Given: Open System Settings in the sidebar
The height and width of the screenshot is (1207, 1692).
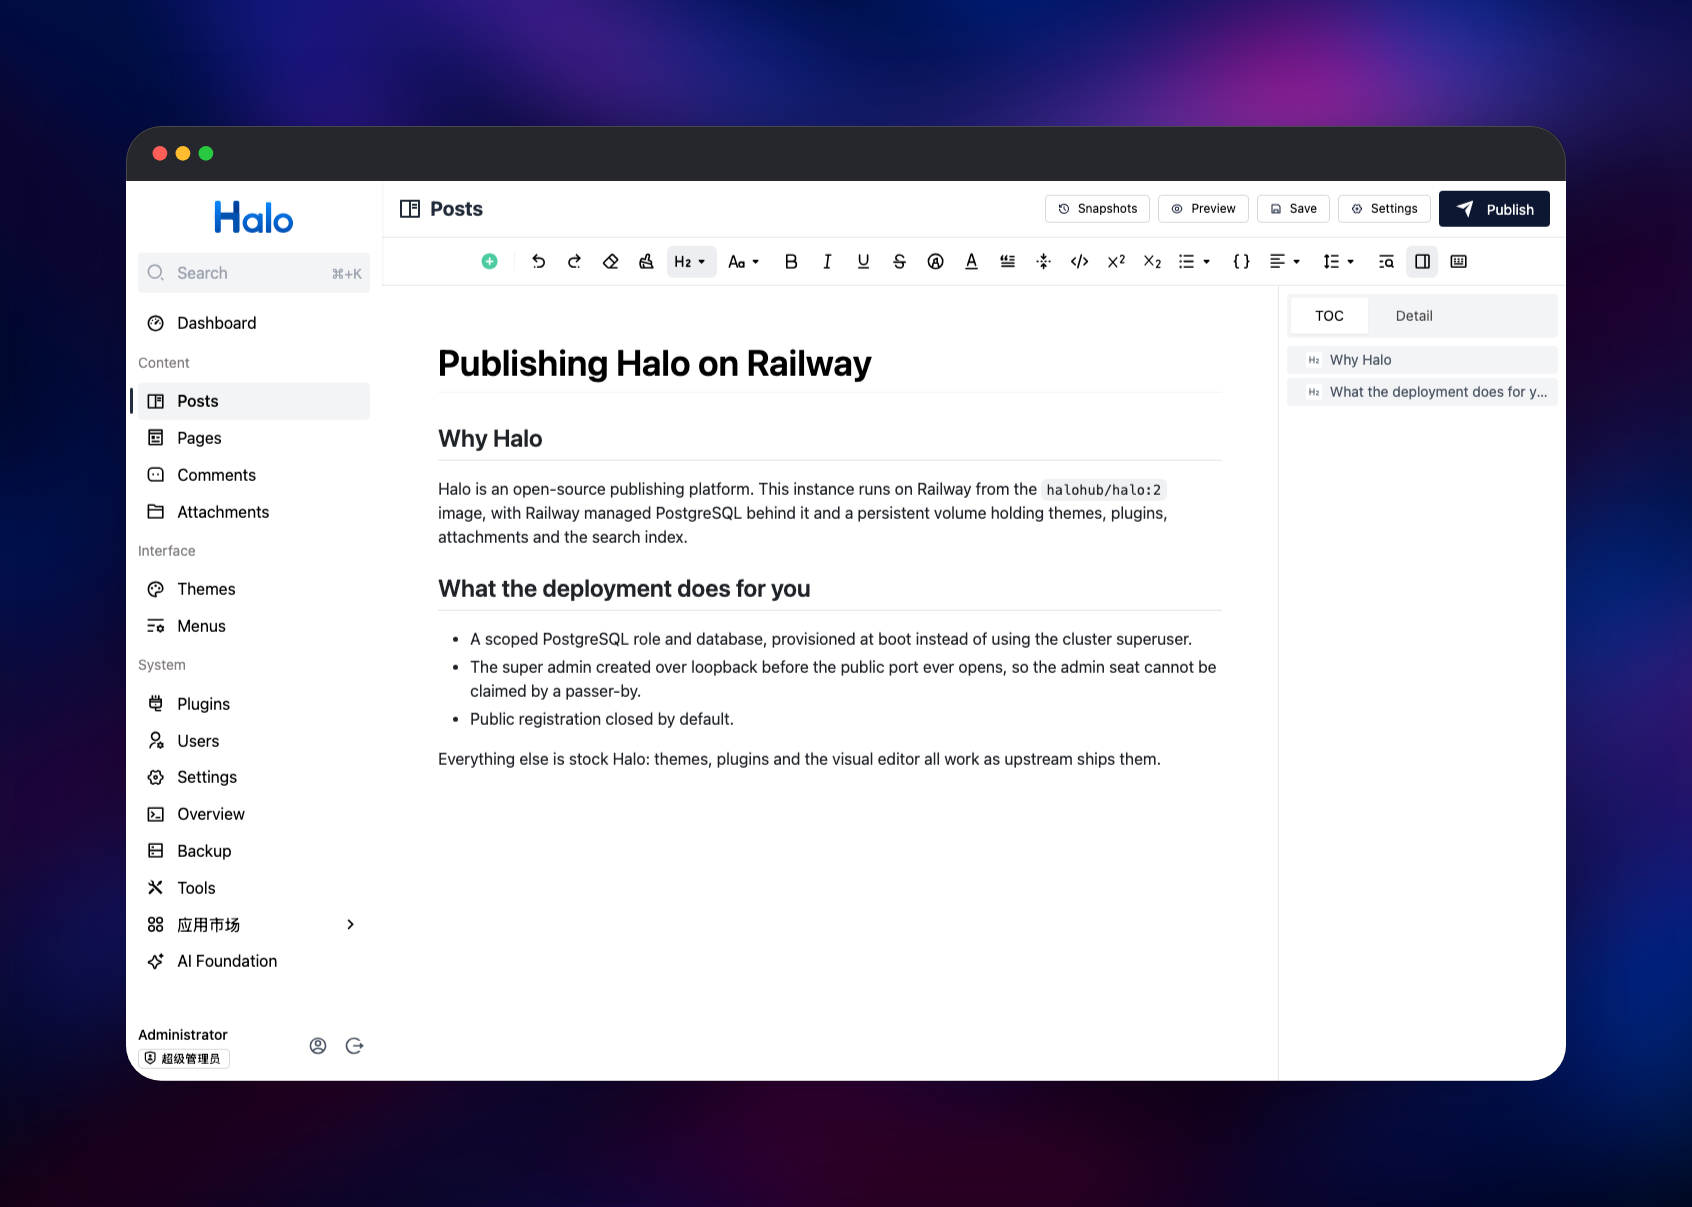Looking at the screenshot, I should tap(254, 777).
